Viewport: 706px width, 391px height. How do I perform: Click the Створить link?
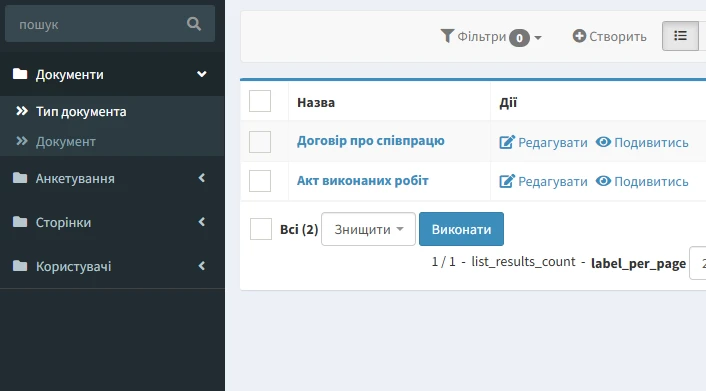[x=610, y=36]
